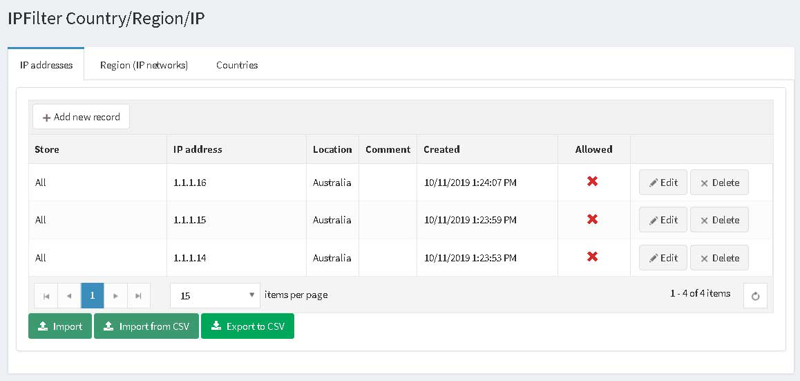Click the Store column header
Viewport: 800px width, 381px height.
tap(97, 149)
